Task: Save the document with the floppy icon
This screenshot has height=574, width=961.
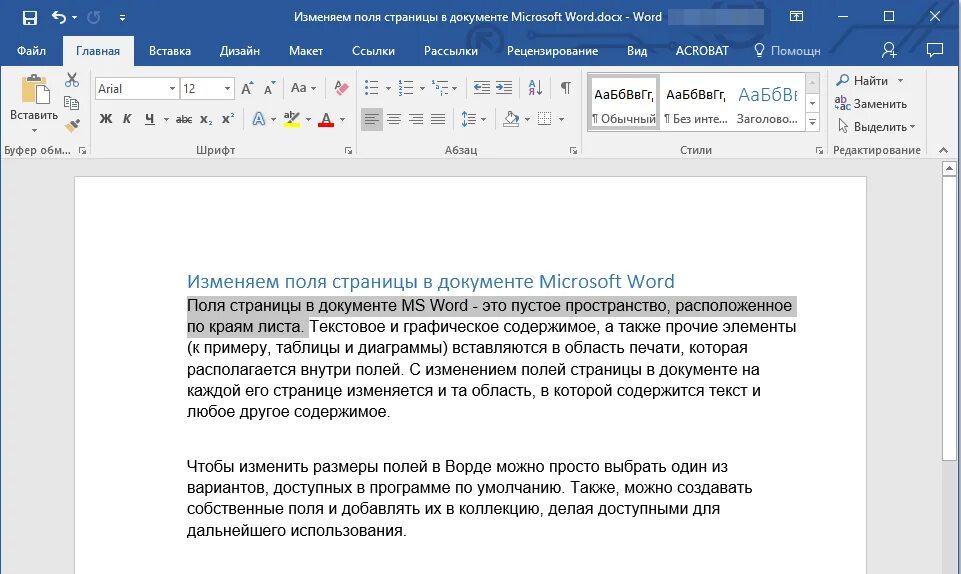Action: click(x=29, y=17)
